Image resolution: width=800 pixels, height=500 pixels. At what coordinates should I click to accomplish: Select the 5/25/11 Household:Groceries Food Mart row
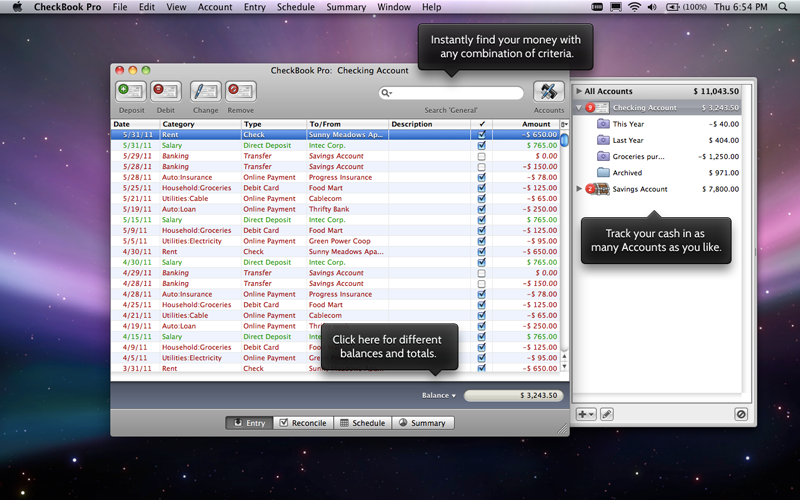coord(335,188)
